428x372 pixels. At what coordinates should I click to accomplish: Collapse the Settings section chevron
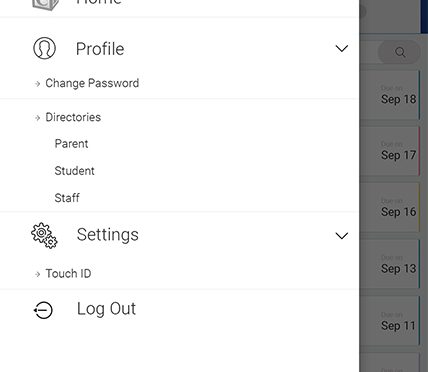point(342,236)
